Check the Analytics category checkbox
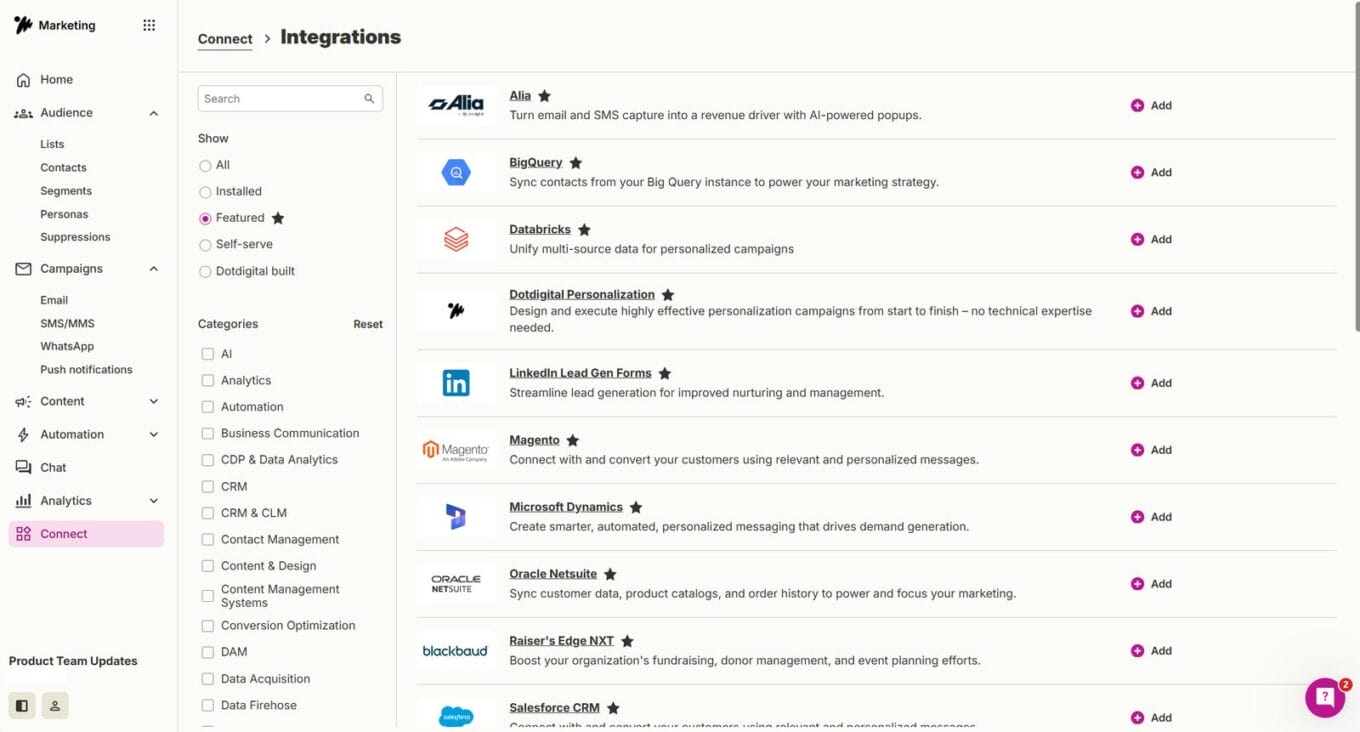The image size is (1360, 732). pyautogui.click(x=208, y=381)
